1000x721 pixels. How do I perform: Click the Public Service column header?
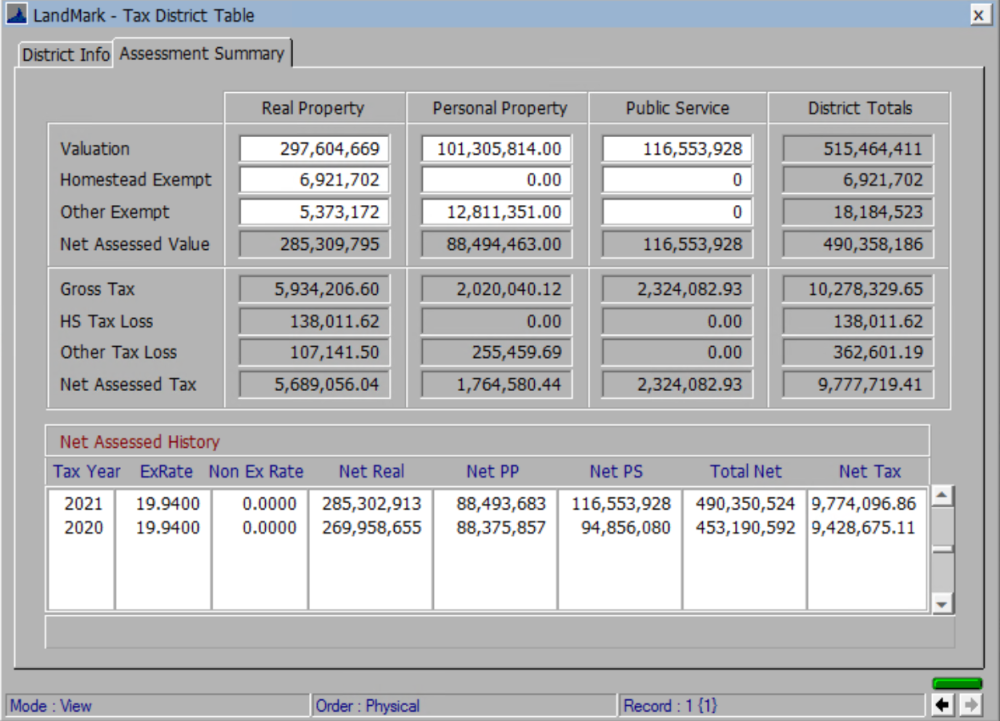coord(677,108)
